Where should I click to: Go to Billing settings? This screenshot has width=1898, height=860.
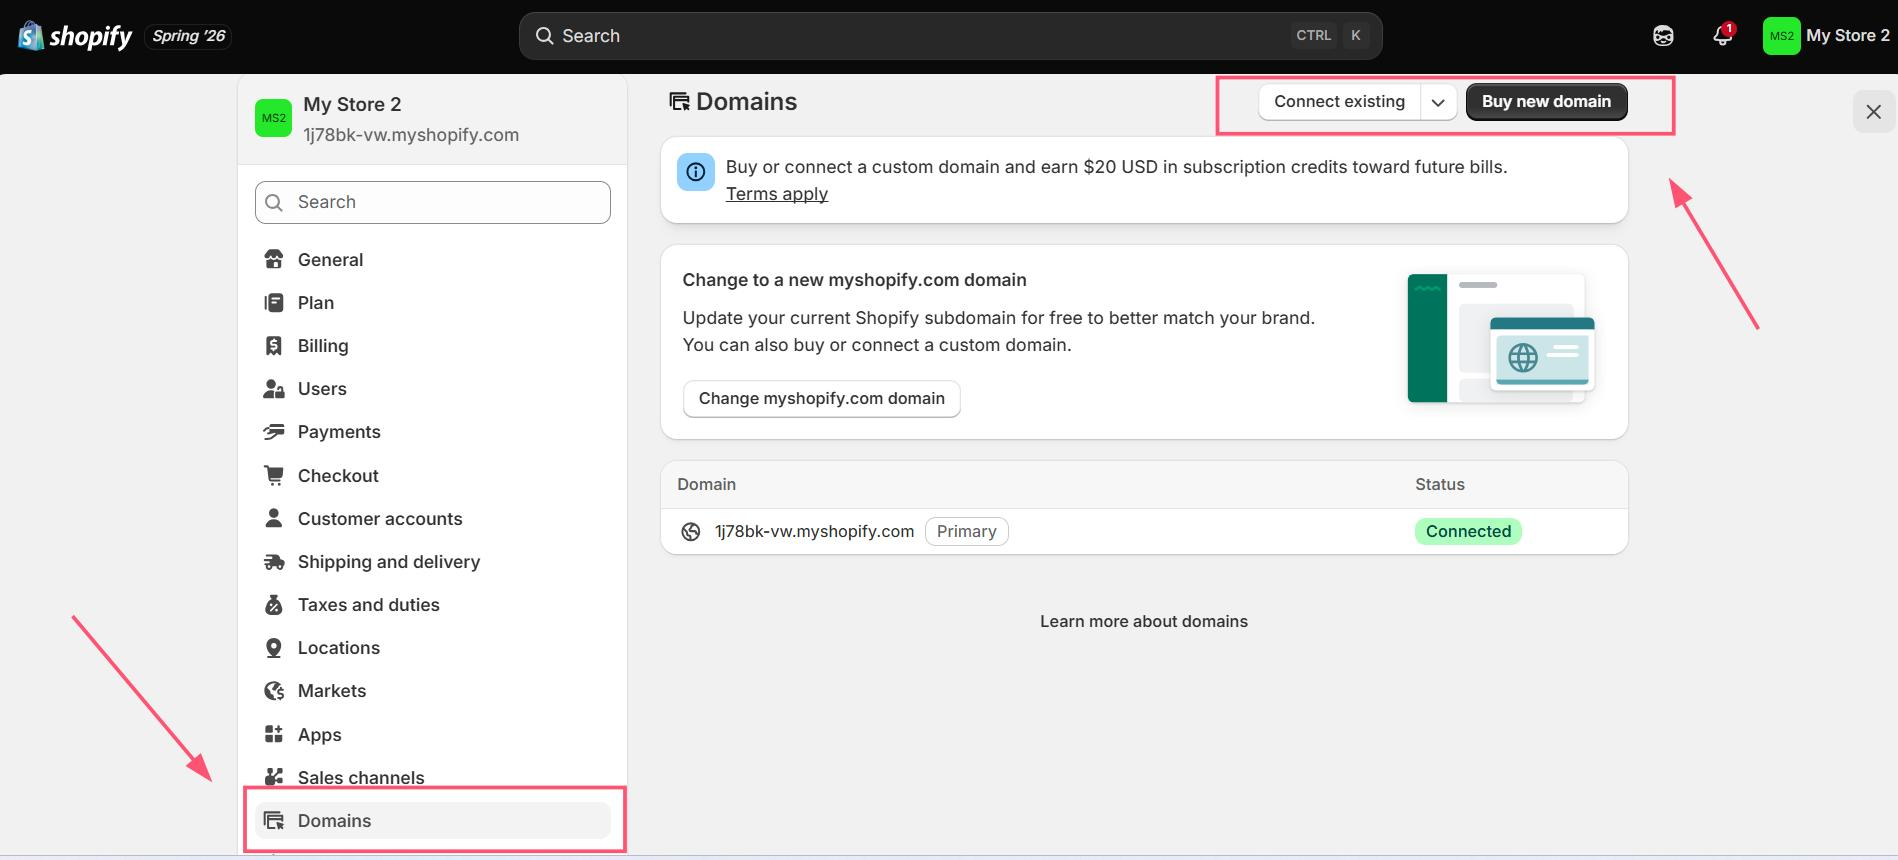click(x=433, y=346)
